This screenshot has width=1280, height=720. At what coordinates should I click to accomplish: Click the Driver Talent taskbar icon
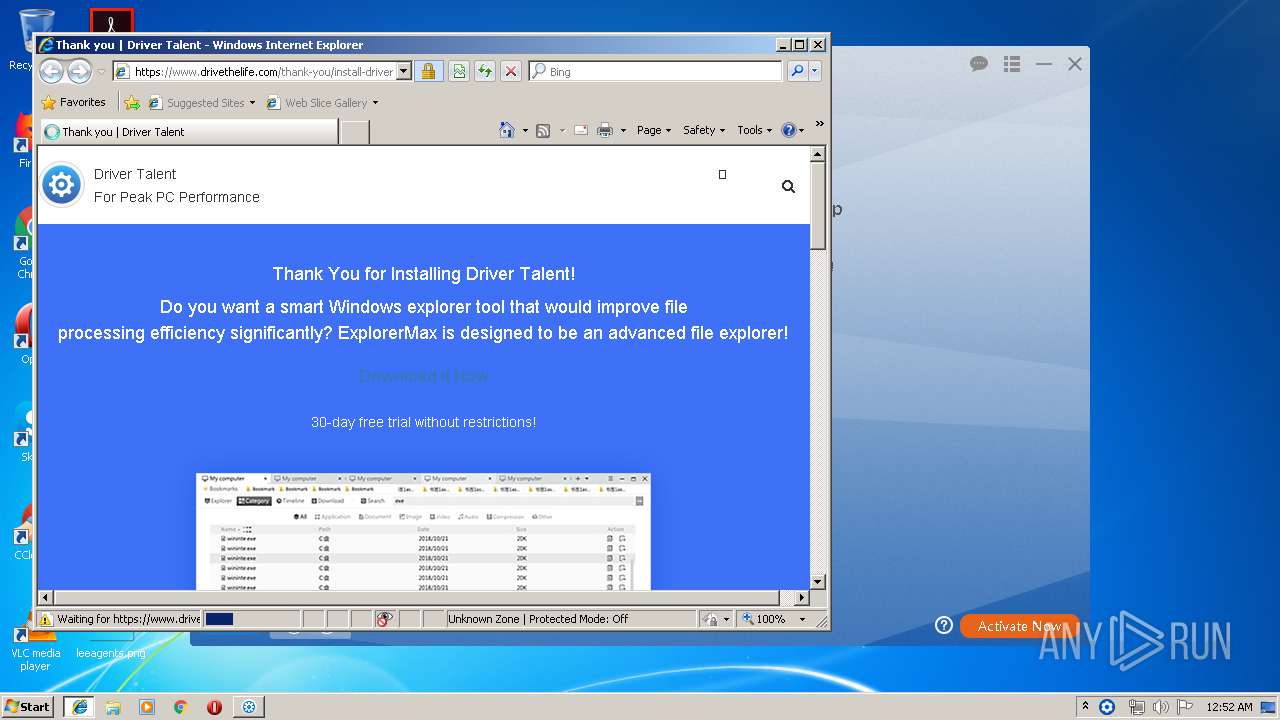pyautogui.click(x=249, y=707)
